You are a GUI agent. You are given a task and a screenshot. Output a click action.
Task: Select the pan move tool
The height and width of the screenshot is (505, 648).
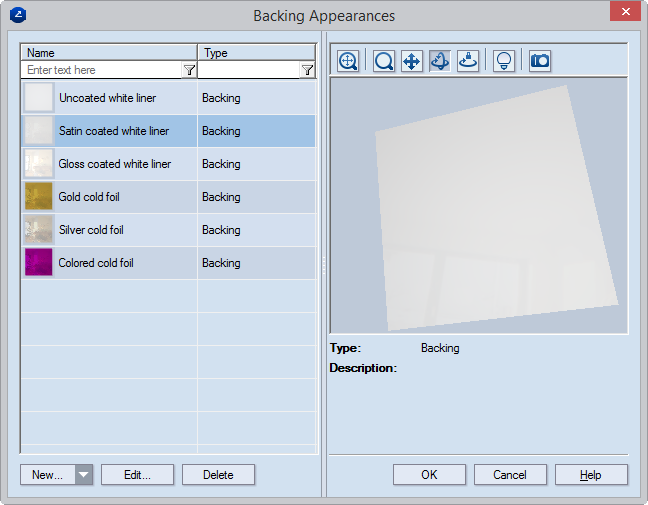point(411,61)
